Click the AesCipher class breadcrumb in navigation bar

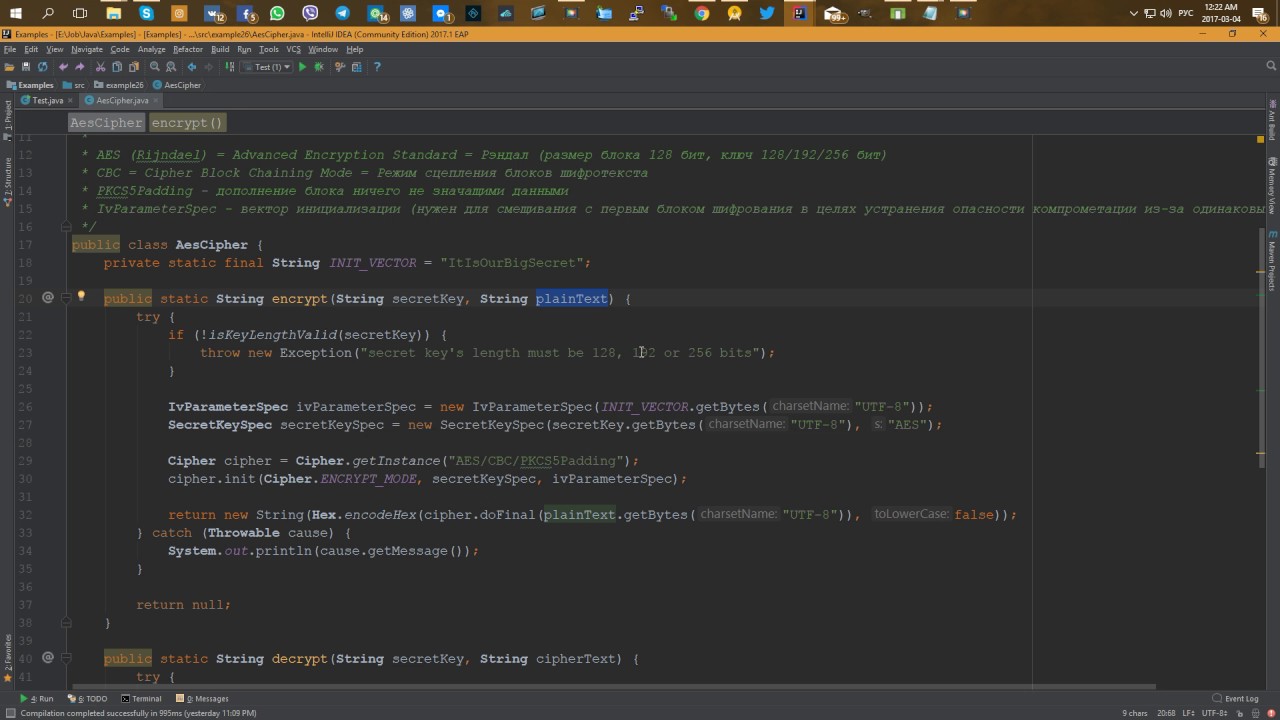click(x=177, y=85)
